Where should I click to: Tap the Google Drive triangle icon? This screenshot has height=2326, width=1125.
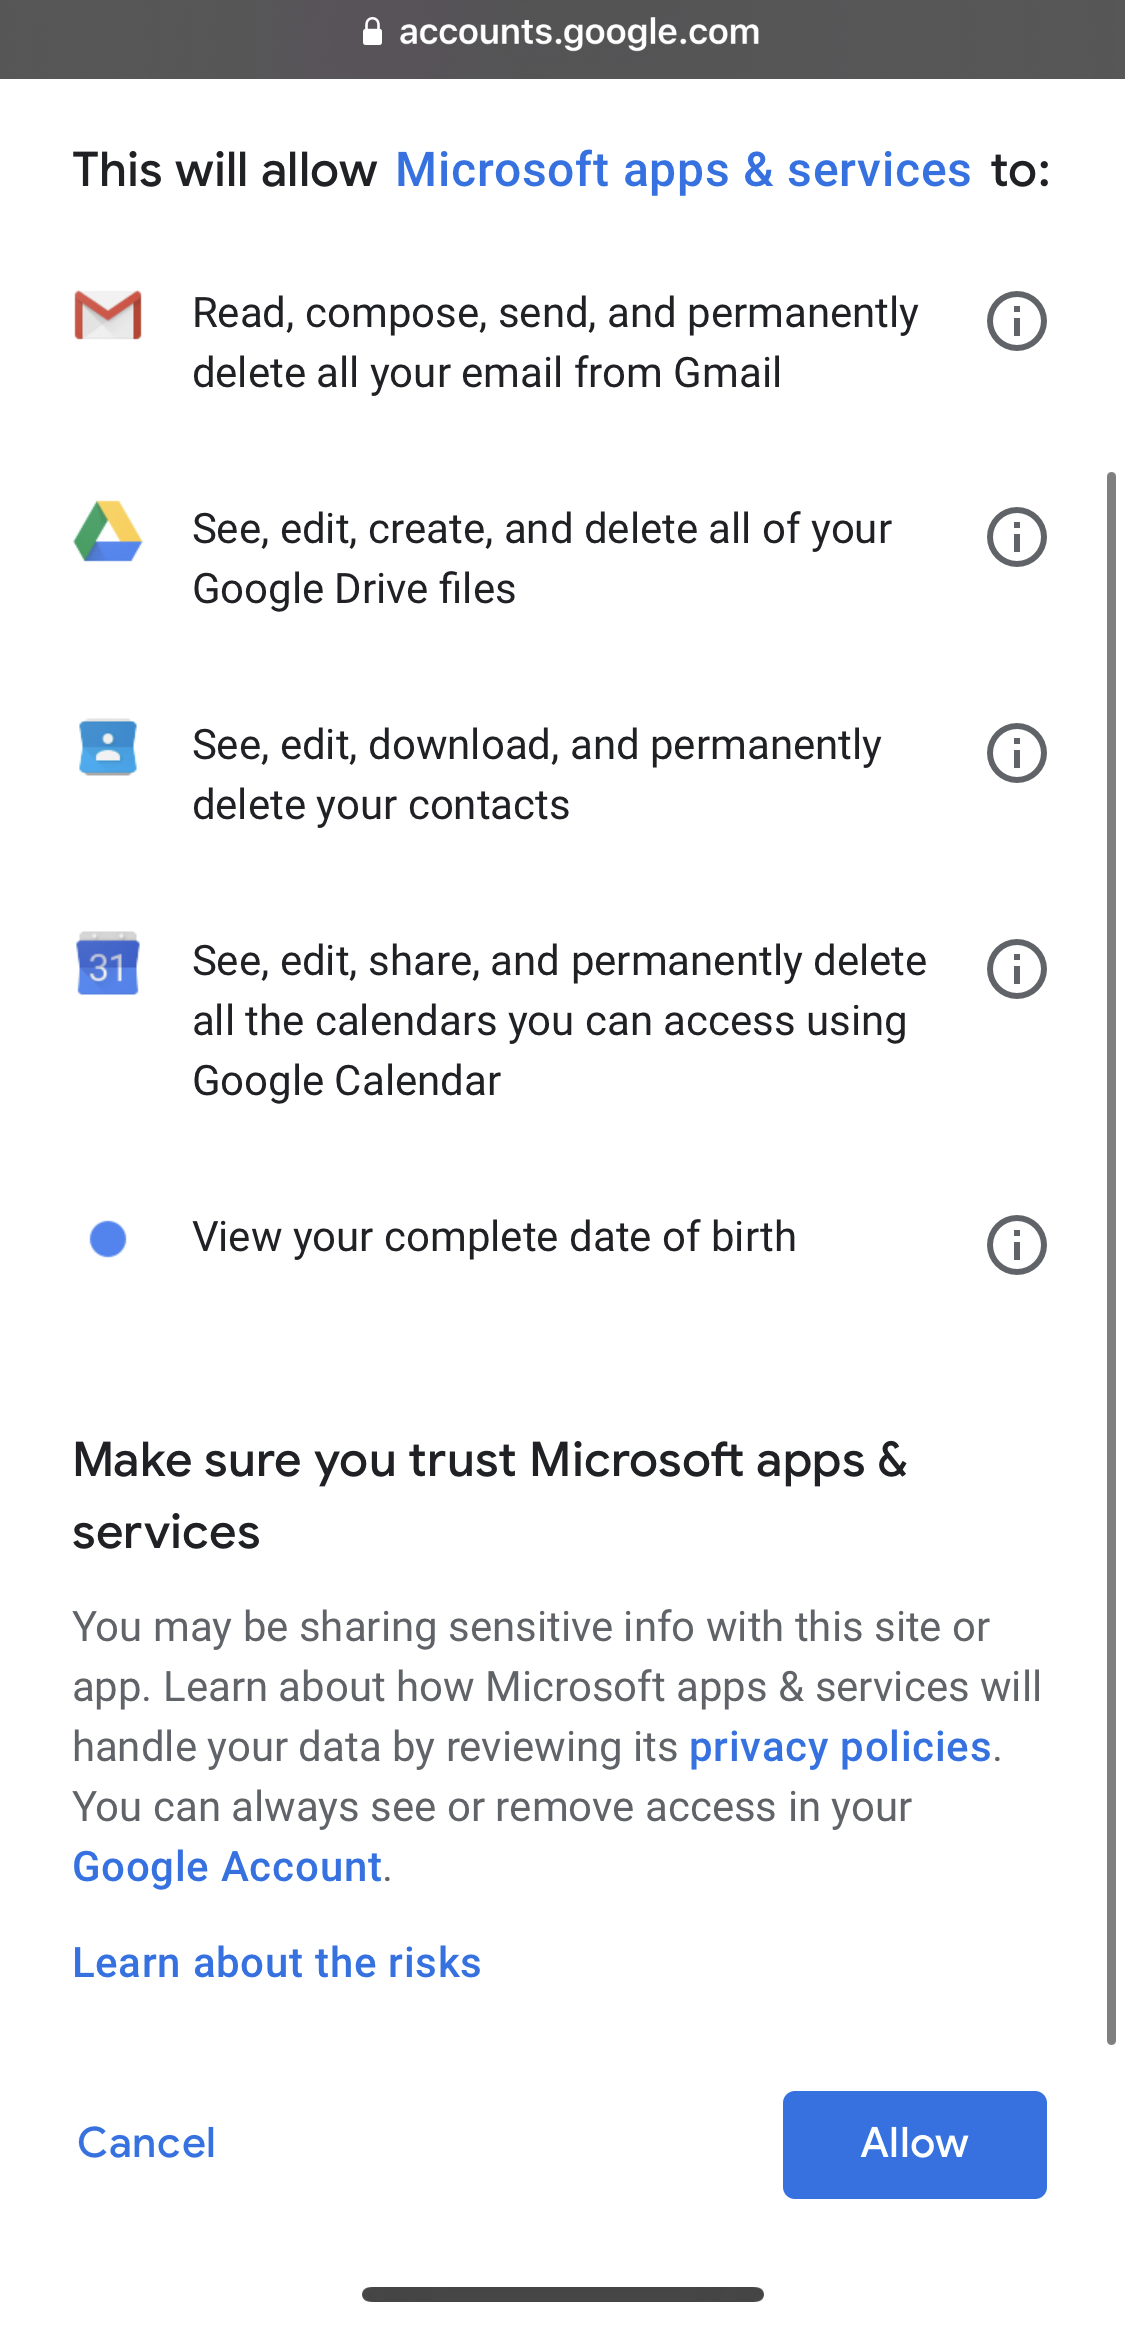click(x=108, y=532)
